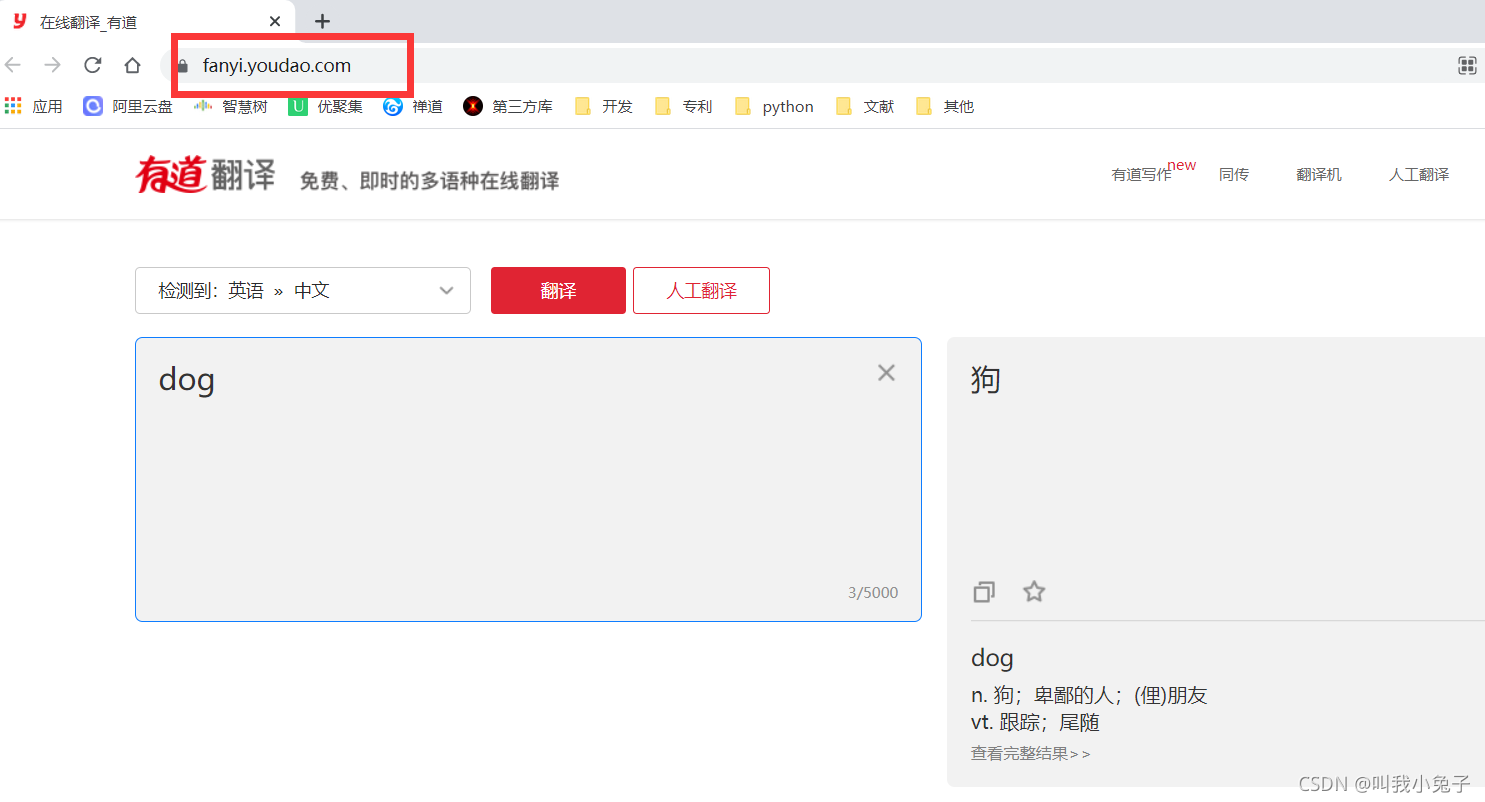This screenshot has height=802, width=1485.
Task: Click the dictionary headword dog
Action: coord(992,658)
